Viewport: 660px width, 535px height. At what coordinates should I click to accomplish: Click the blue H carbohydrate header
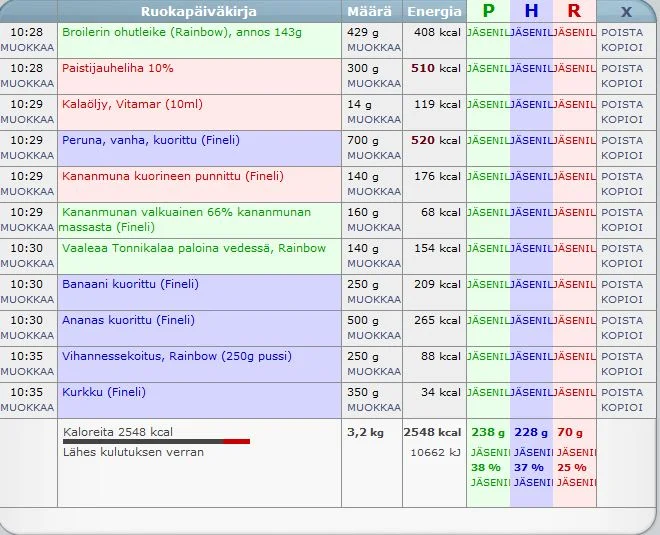[x=530, y=11]
